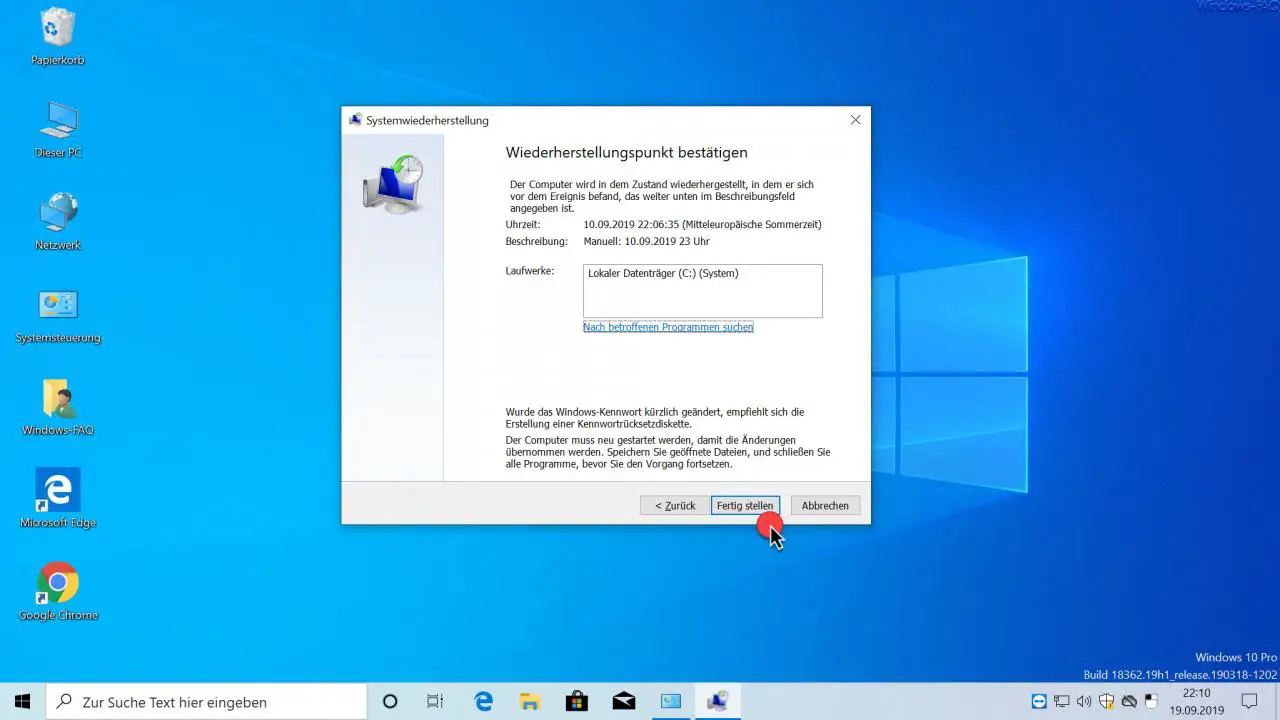Click the Systemwiederherstellung taskbar icon
Viewport: 1280px width, 720px height.
(x=717, y=702)
